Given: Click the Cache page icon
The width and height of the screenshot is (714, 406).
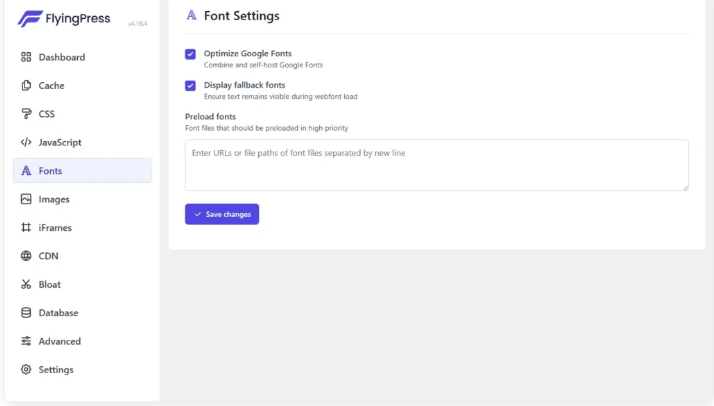Looking at the screenshot, I should 26,86.
